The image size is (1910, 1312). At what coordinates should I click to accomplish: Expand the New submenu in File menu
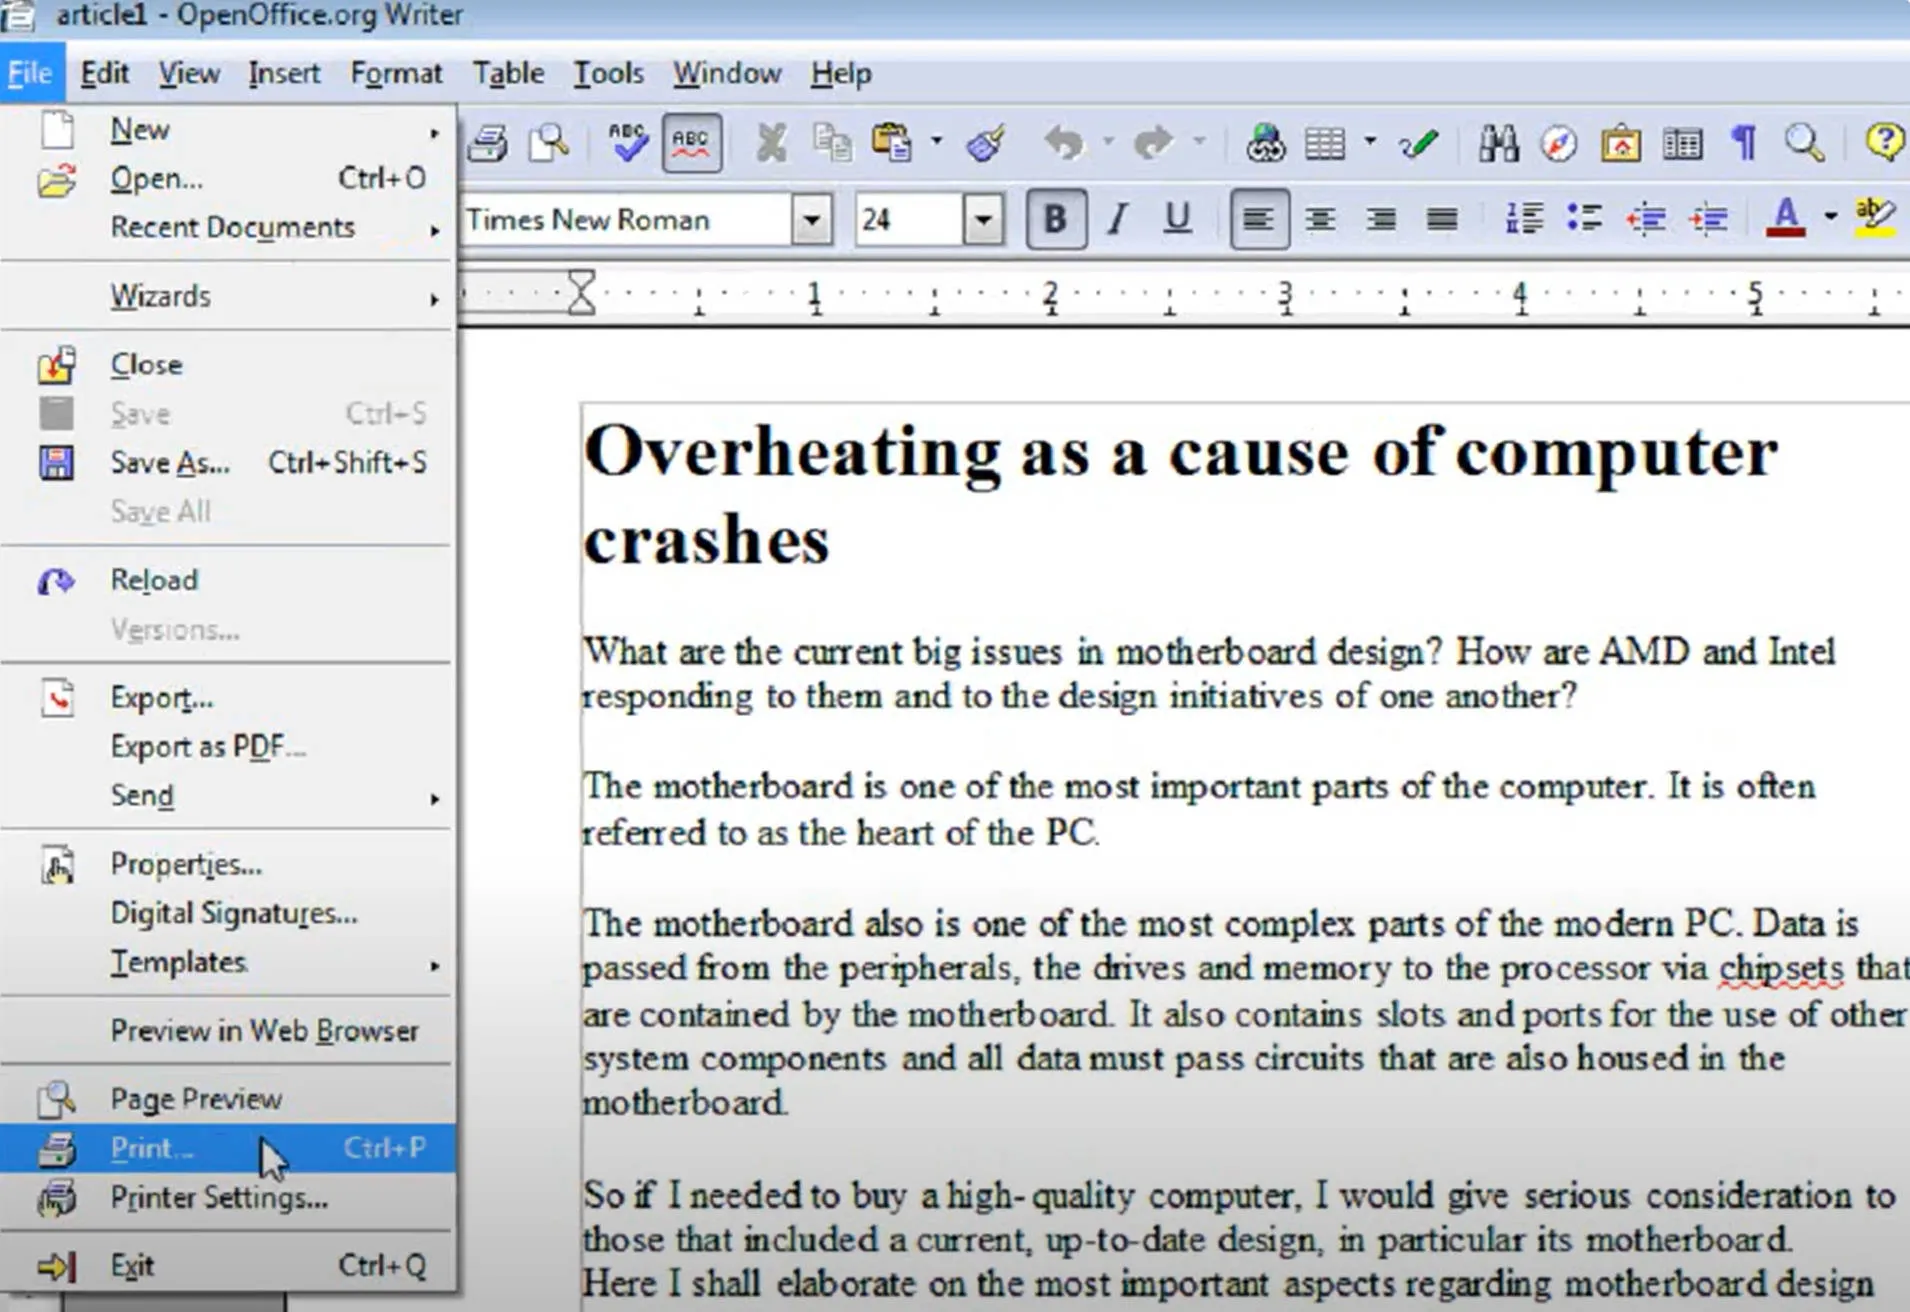tap(228, 130)
